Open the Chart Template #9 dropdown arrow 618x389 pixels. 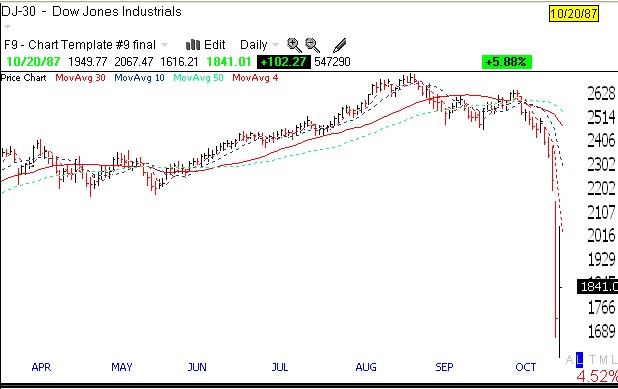[164, 45]
